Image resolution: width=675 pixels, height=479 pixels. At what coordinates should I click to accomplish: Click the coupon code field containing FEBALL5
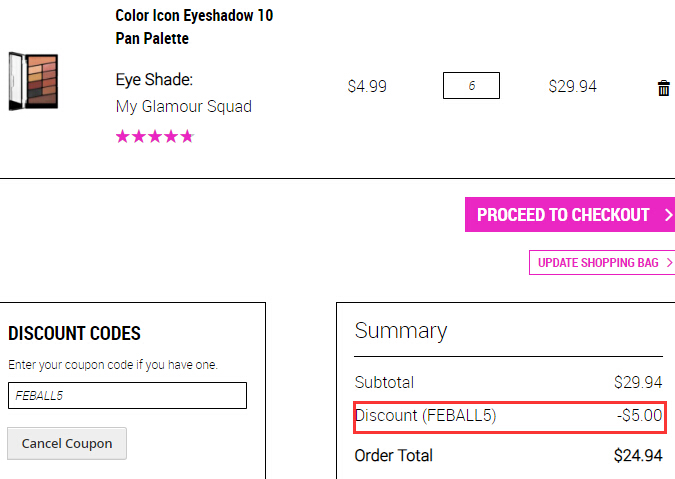[x=127, y=395]
